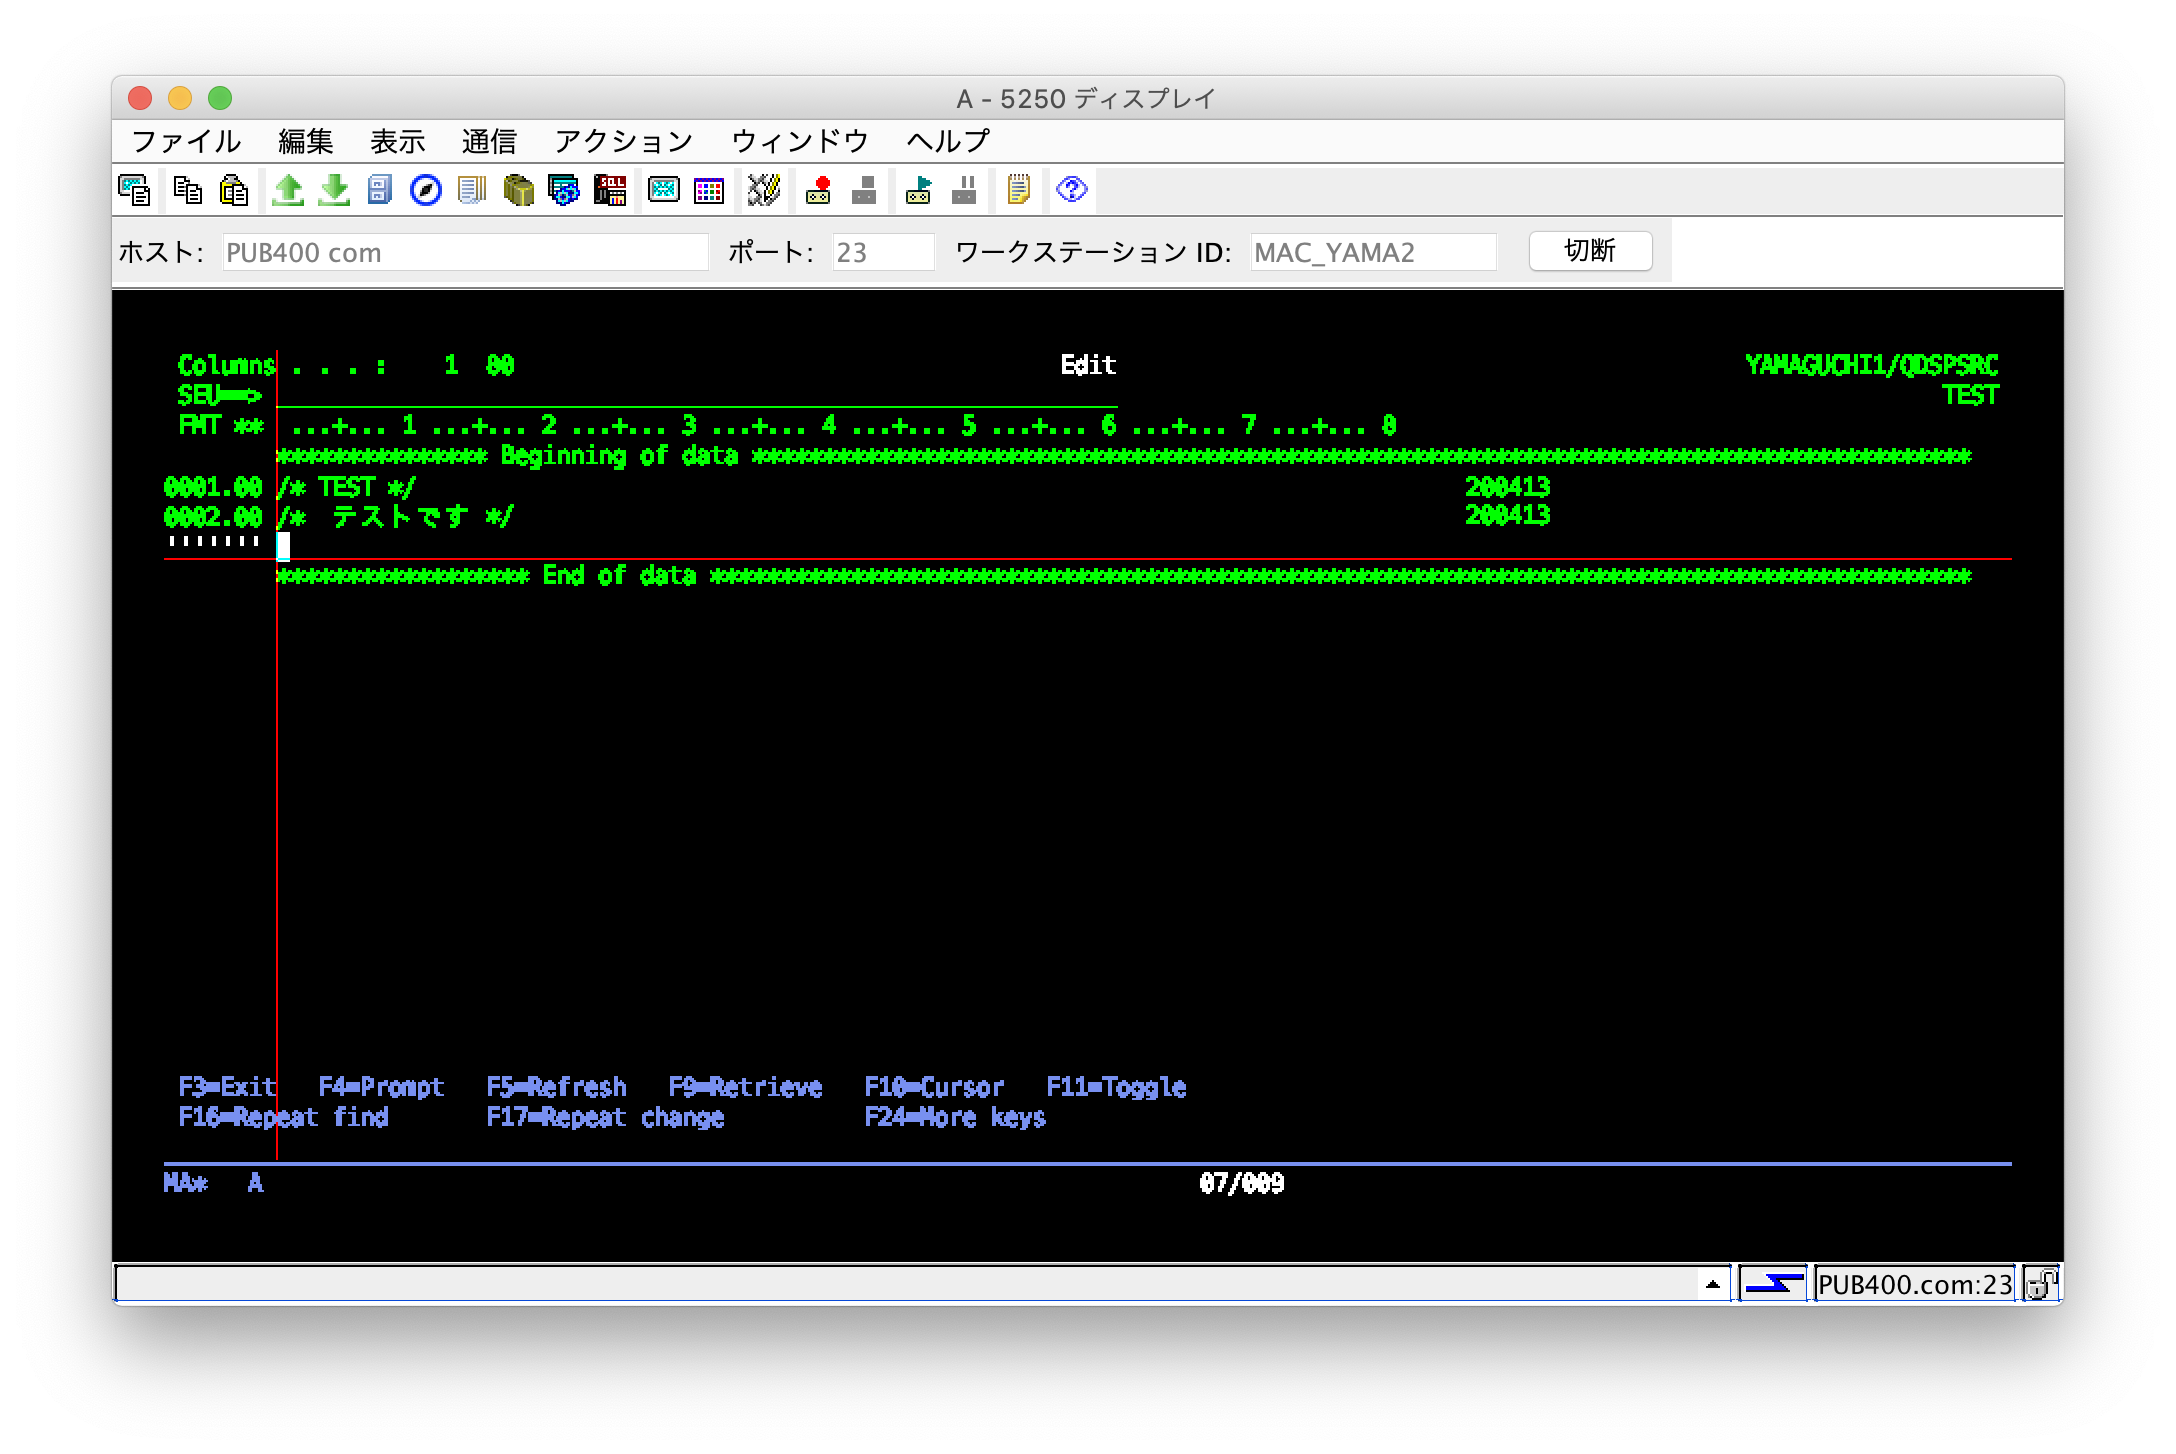This screenshot has height=1454, width=2176.
Task: Click the F3=Exit function key label
Action: (227, 1087)
